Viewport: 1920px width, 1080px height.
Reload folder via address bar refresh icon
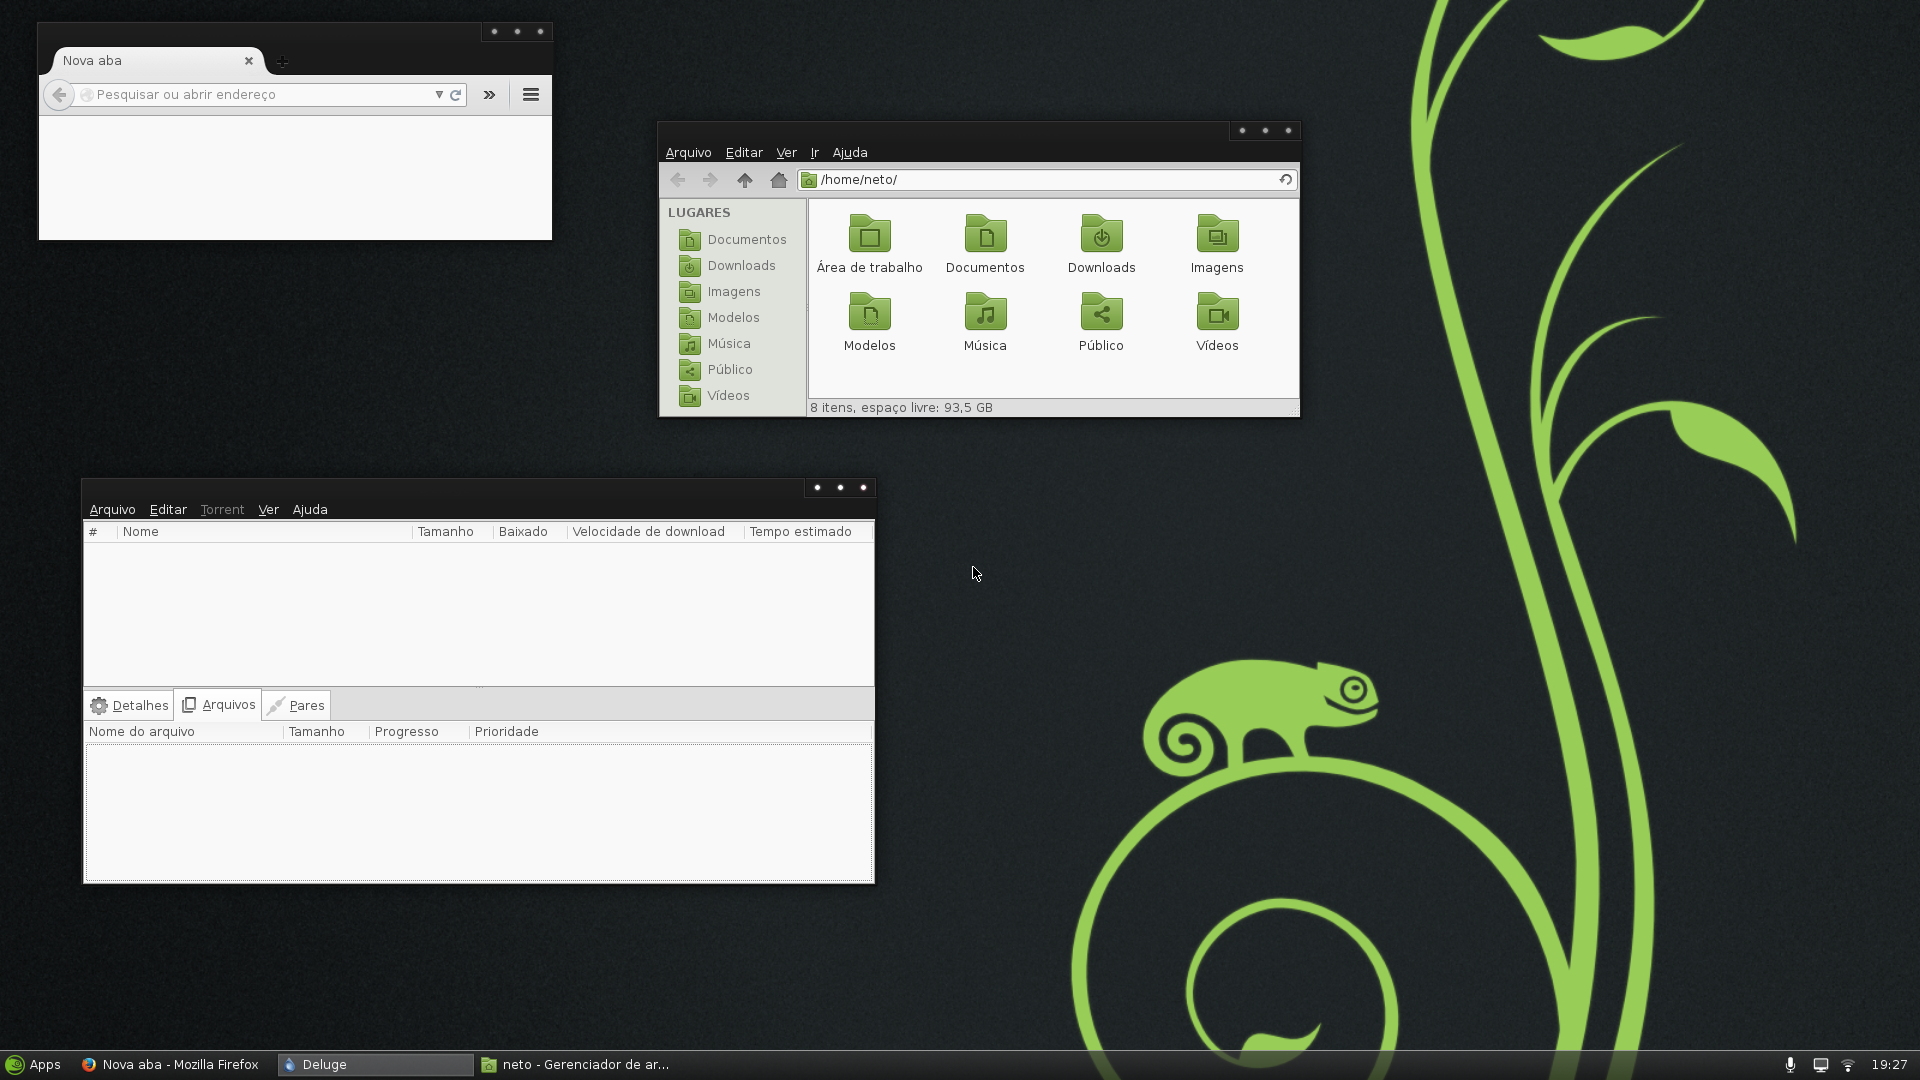(1285, 180)
